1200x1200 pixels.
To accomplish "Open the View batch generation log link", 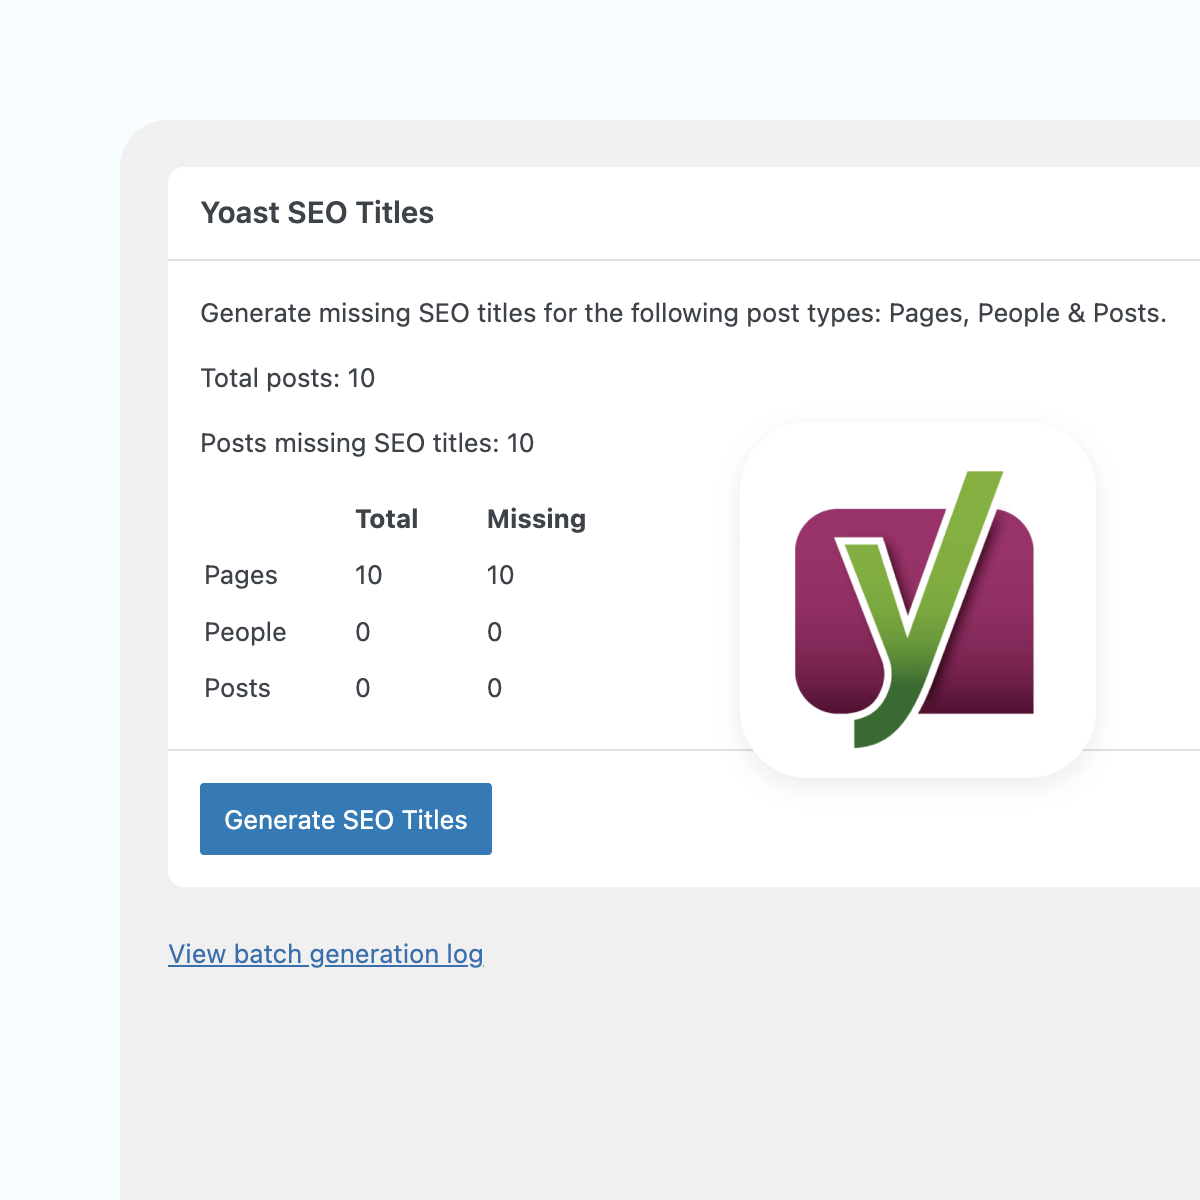I will pyautogui.click(x=325, y=954).
